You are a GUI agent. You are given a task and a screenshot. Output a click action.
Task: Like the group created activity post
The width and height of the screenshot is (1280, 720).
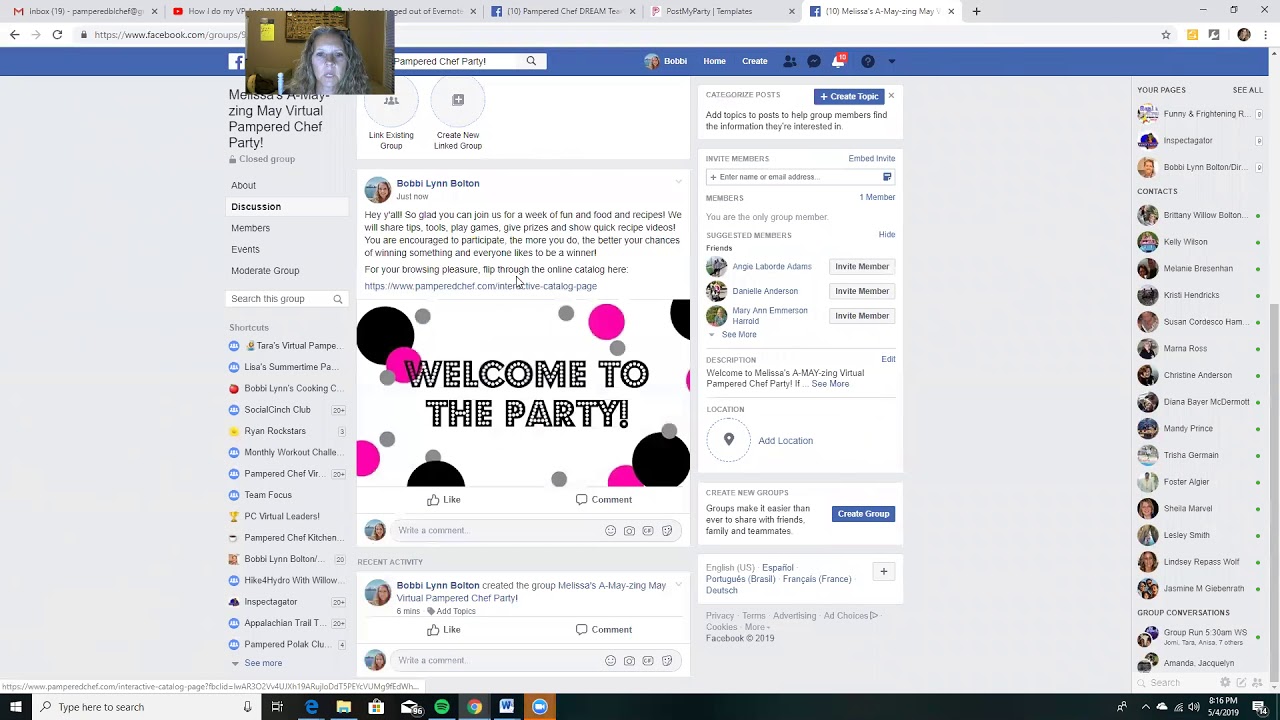click(443, 629)
